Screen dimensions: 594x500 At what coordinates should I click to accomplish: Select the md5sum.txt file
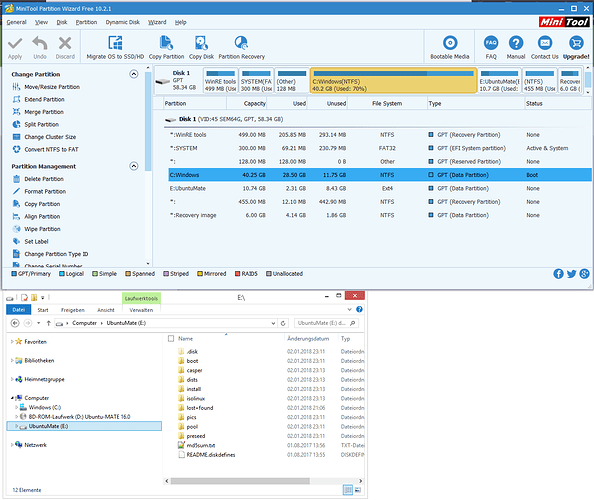click(x=201, y=445)
